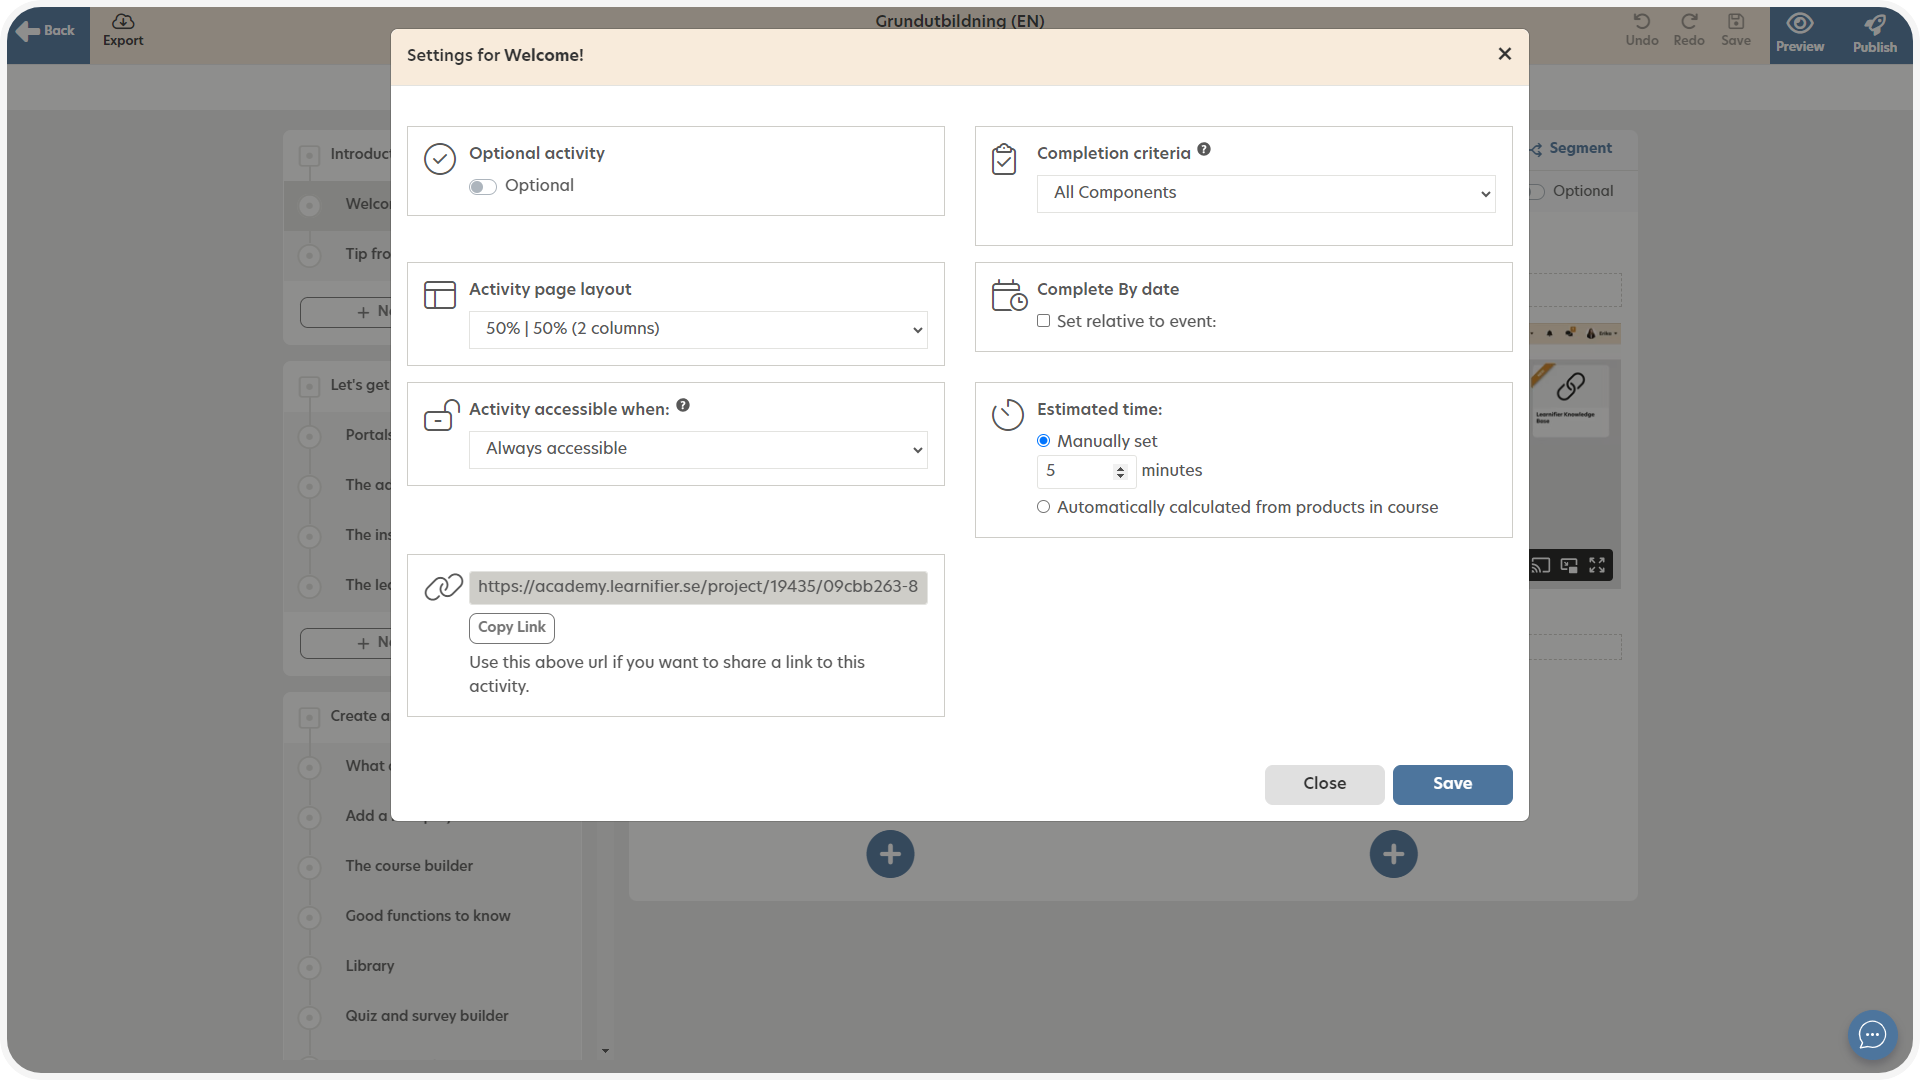Viewport: 1920px width, 1080px height.
Task: Click the fullscreen icon on video
Action: click(1597, 566)
